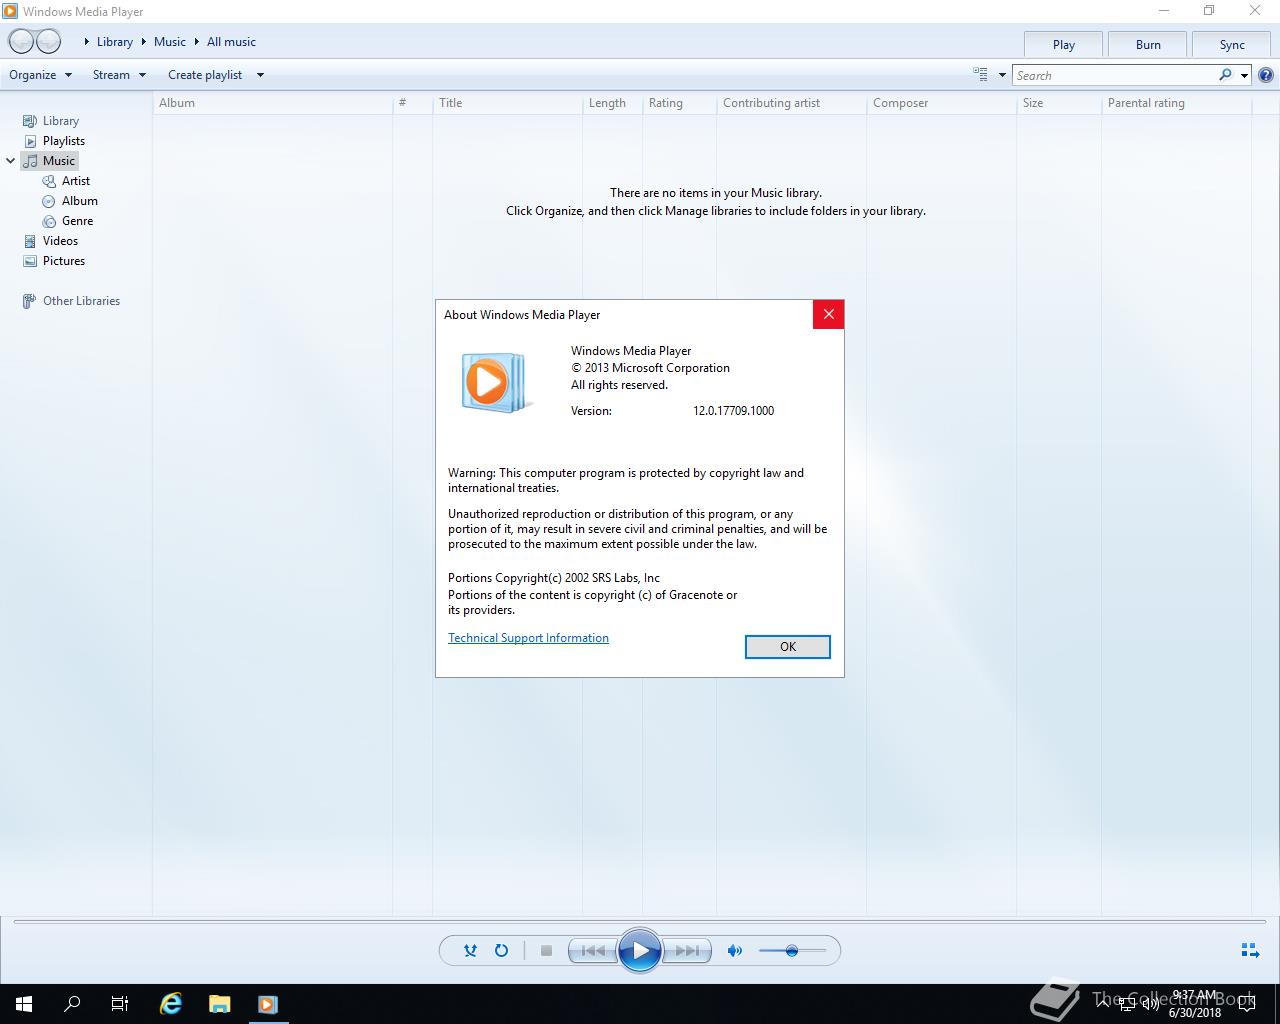1280x1024 pixels.
Task: Switch to Now Playing view icon
Action: 1250,950
